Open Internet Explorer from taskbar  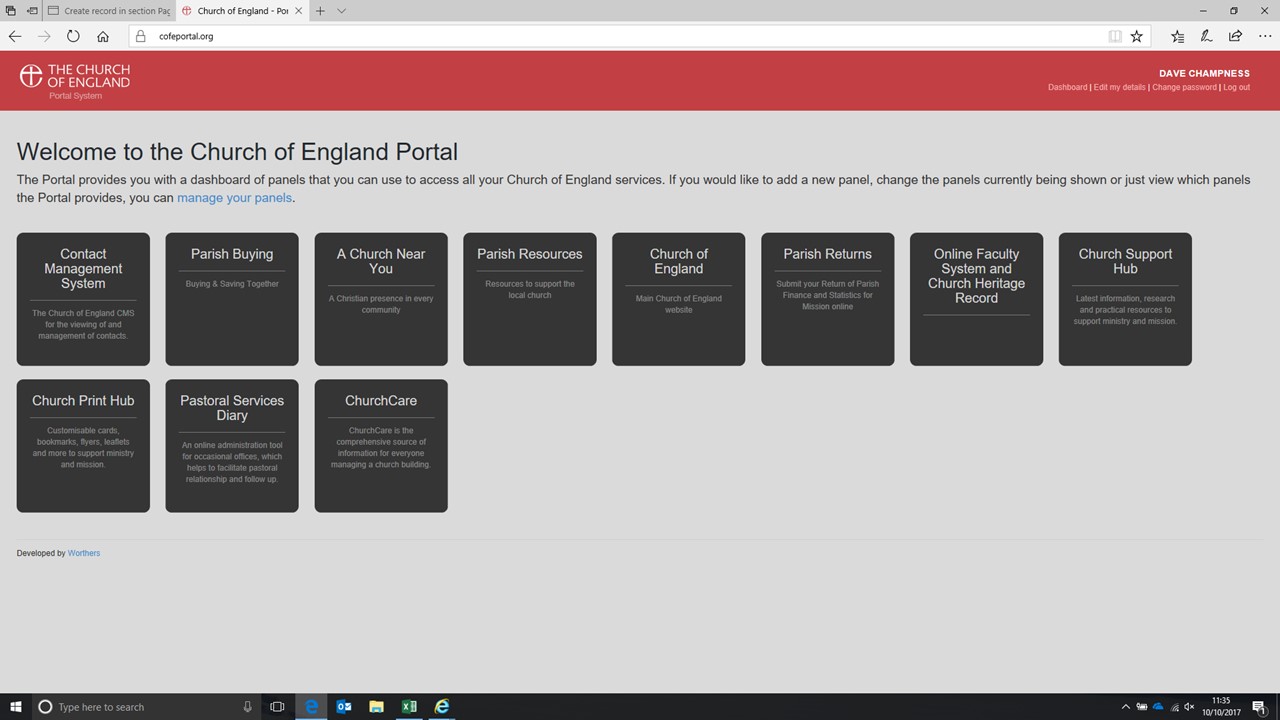click(x=441, y=706)
